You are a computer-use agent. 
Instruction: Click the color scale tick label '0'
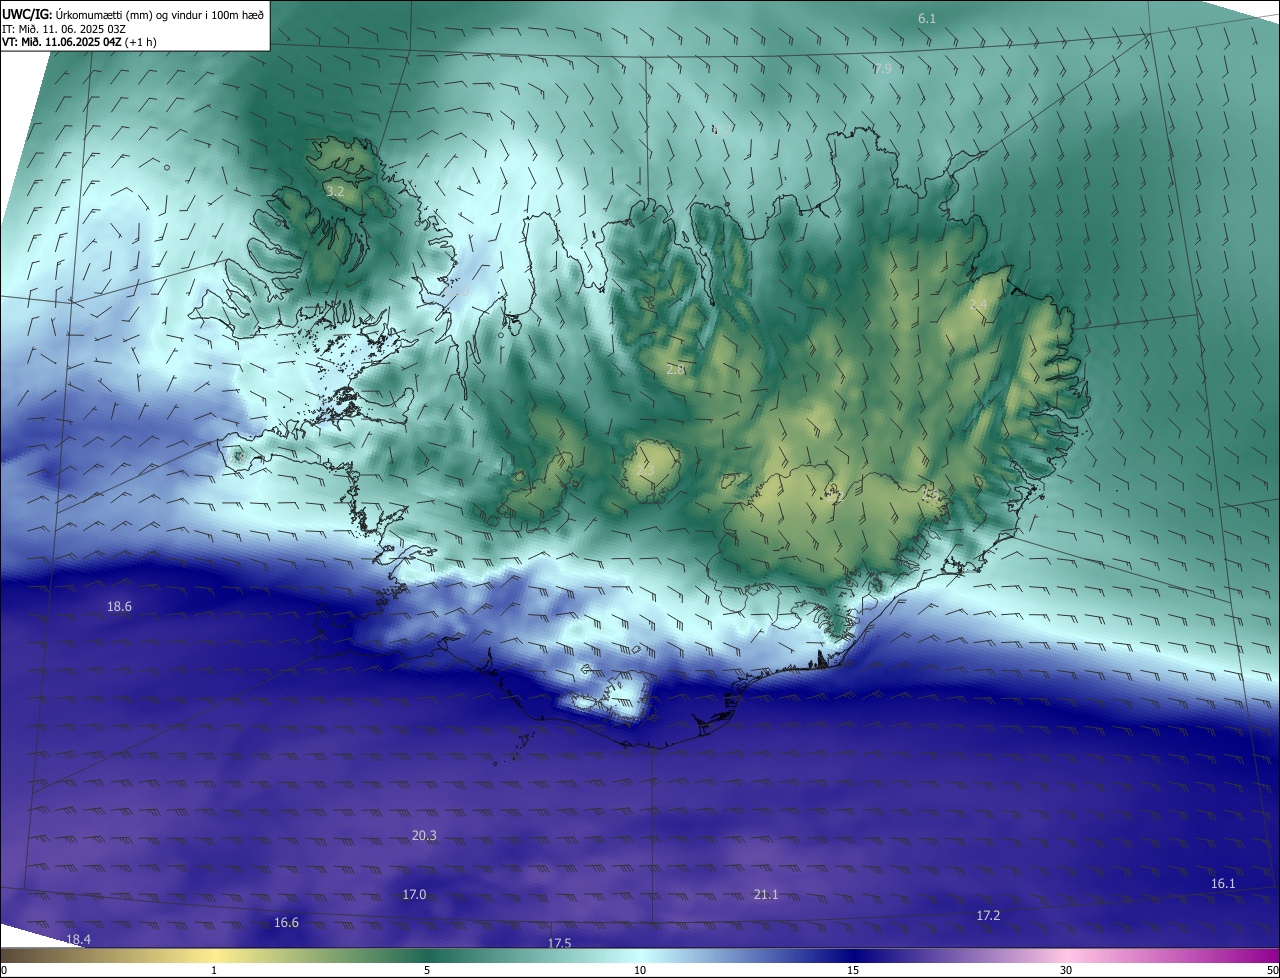tap(5, 970)
